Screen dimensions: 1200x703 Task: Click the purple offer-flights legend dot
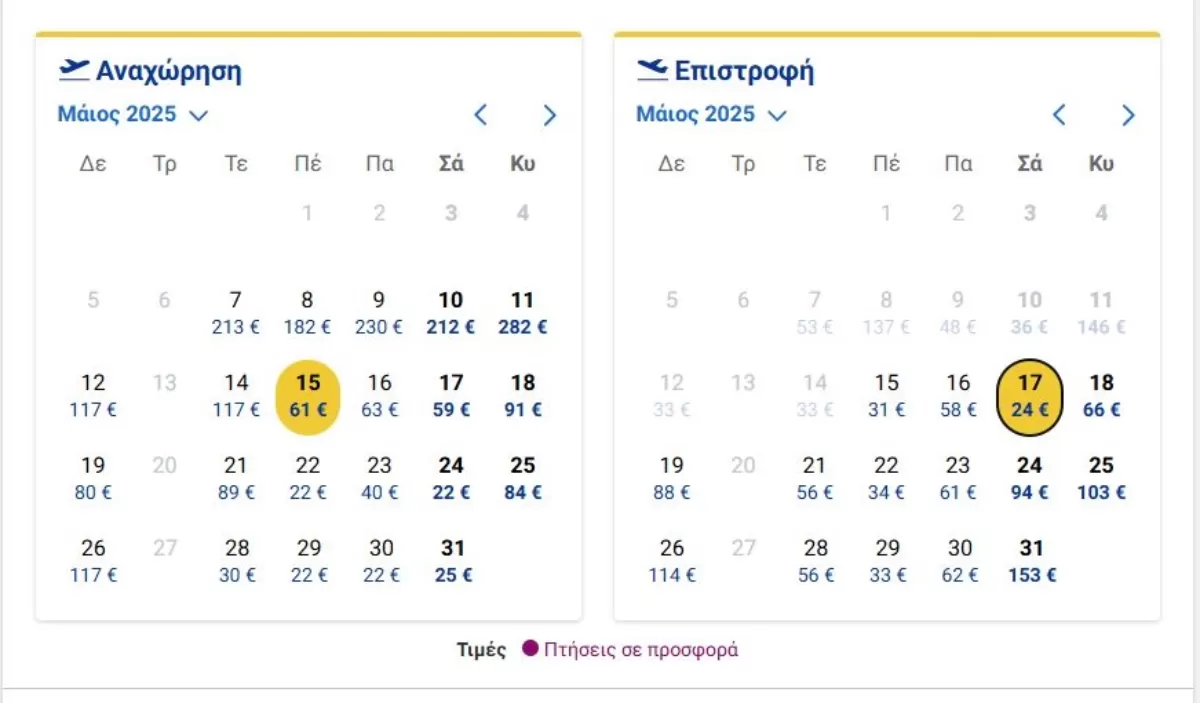(530, 649)
